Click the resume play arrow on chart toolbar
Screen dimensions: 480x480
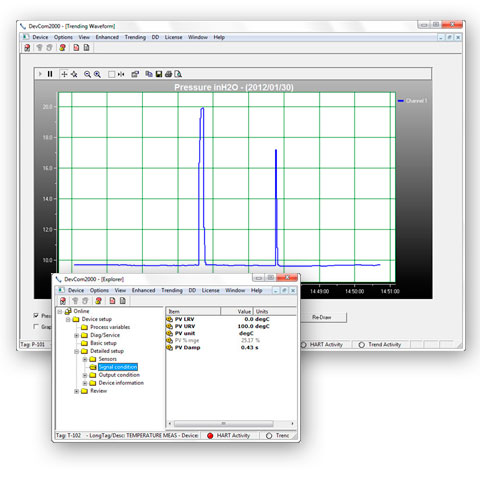pos(40,74)
